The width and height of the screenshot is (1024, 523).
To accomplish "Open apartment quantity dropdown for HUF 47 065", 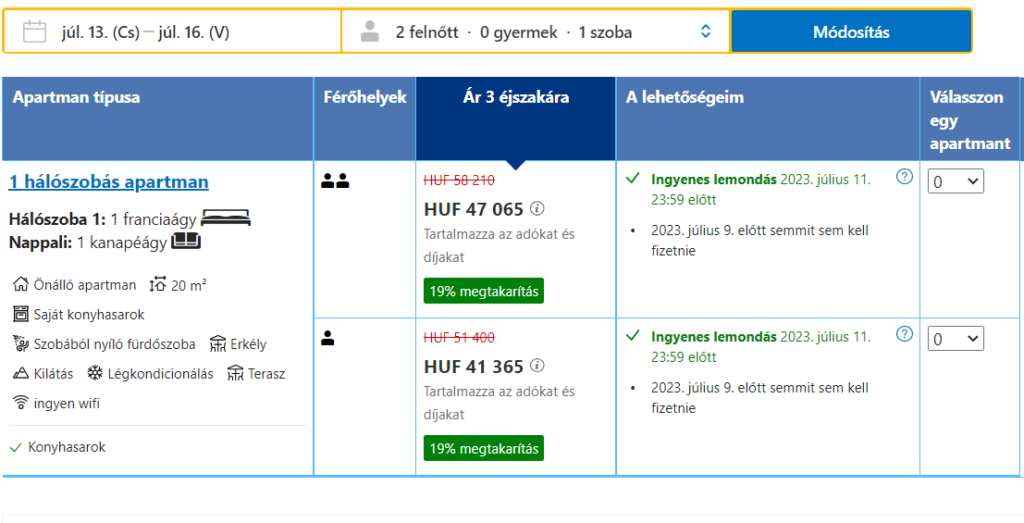I will 955,182.
